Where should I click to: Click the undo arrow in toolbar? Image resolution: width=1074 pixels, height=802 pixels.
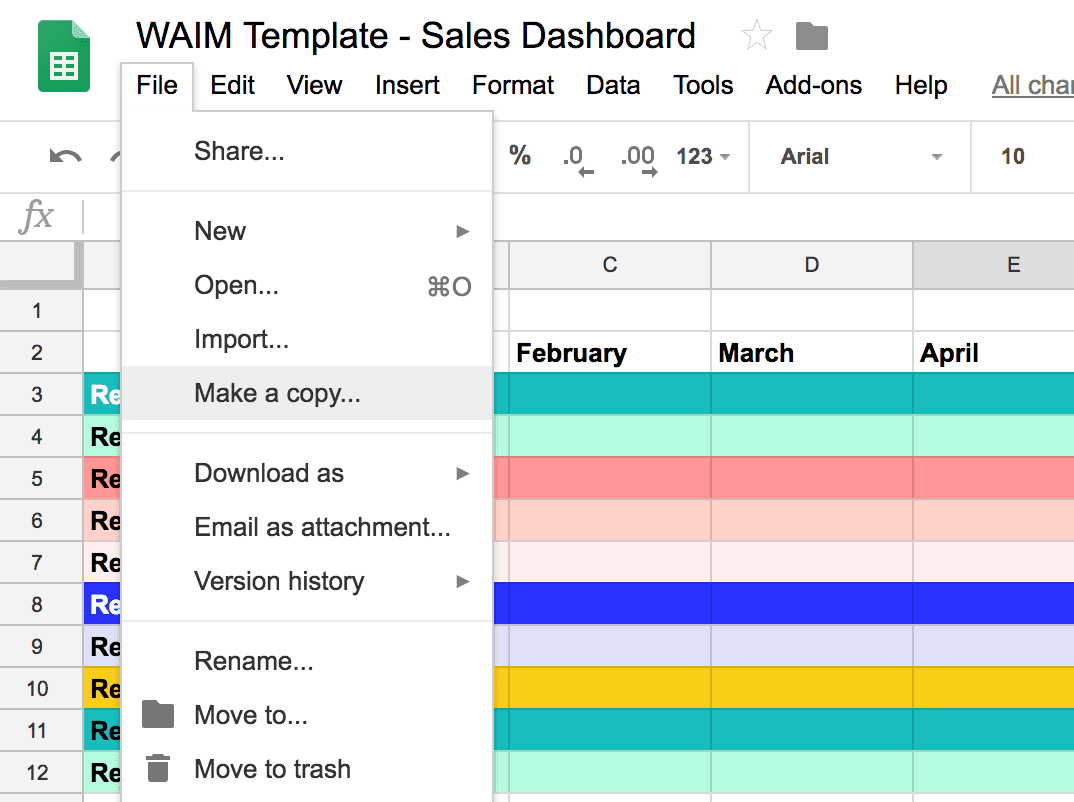(66, 157)
